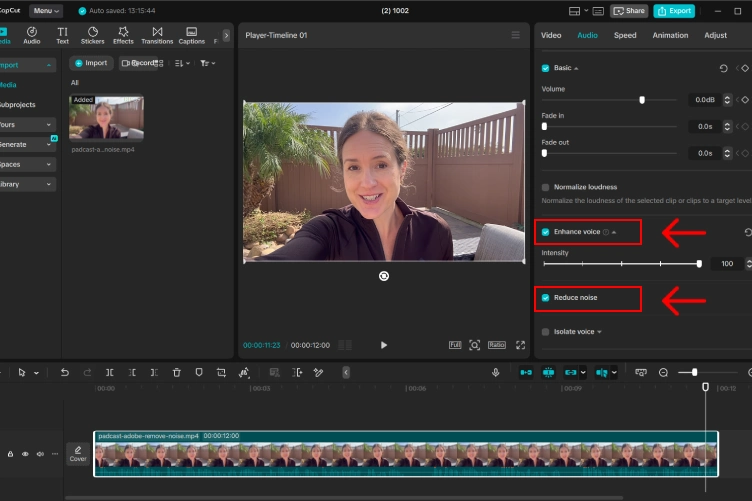Screen dimensions: 752x501
Task: Uncheck the Basic checkbox
Action: coord(545,68)
